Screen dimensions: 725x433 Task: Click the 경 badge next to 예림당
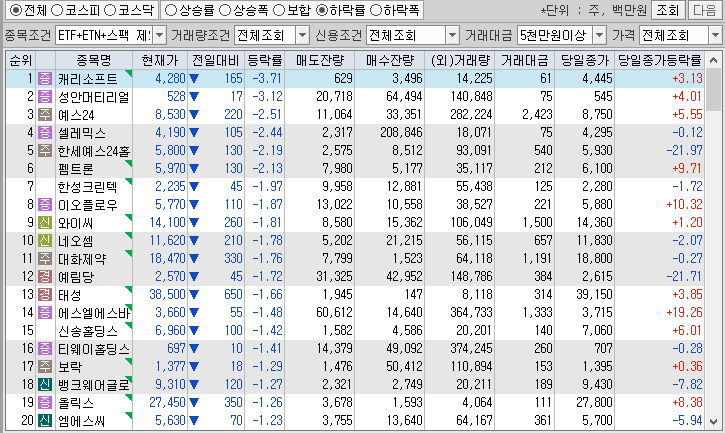coord(45,277)
